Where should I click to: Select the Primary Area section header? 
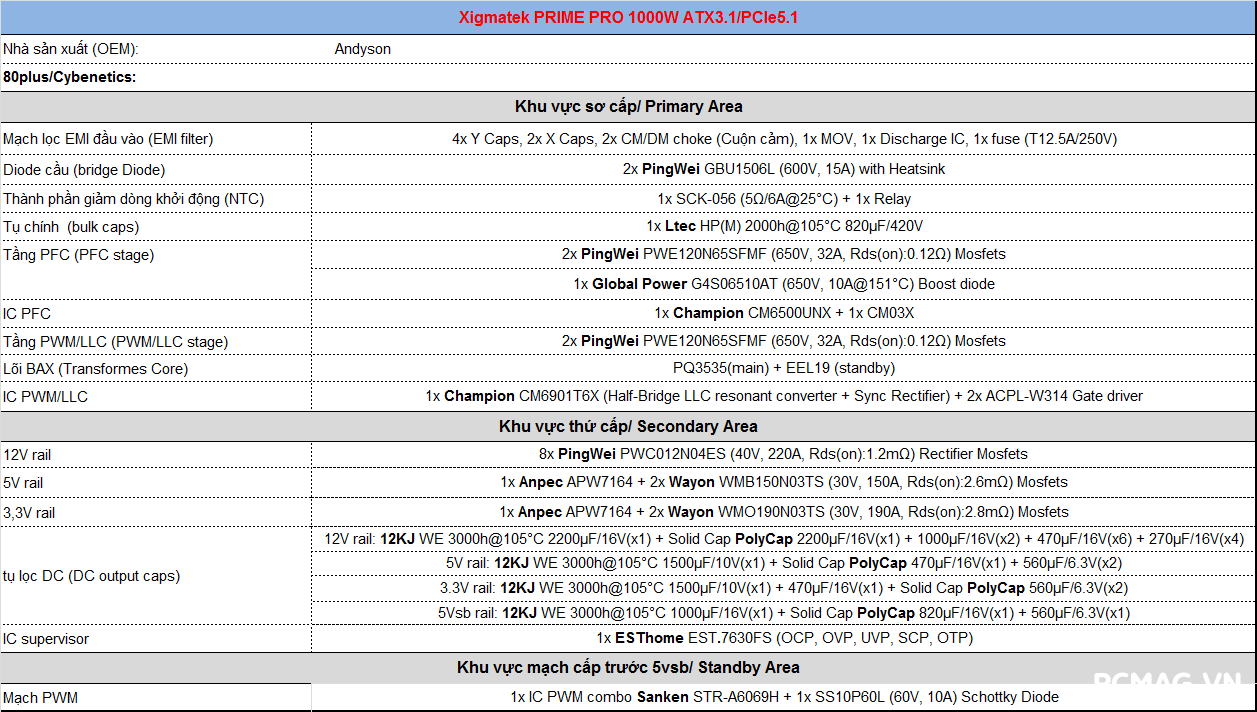628,106
